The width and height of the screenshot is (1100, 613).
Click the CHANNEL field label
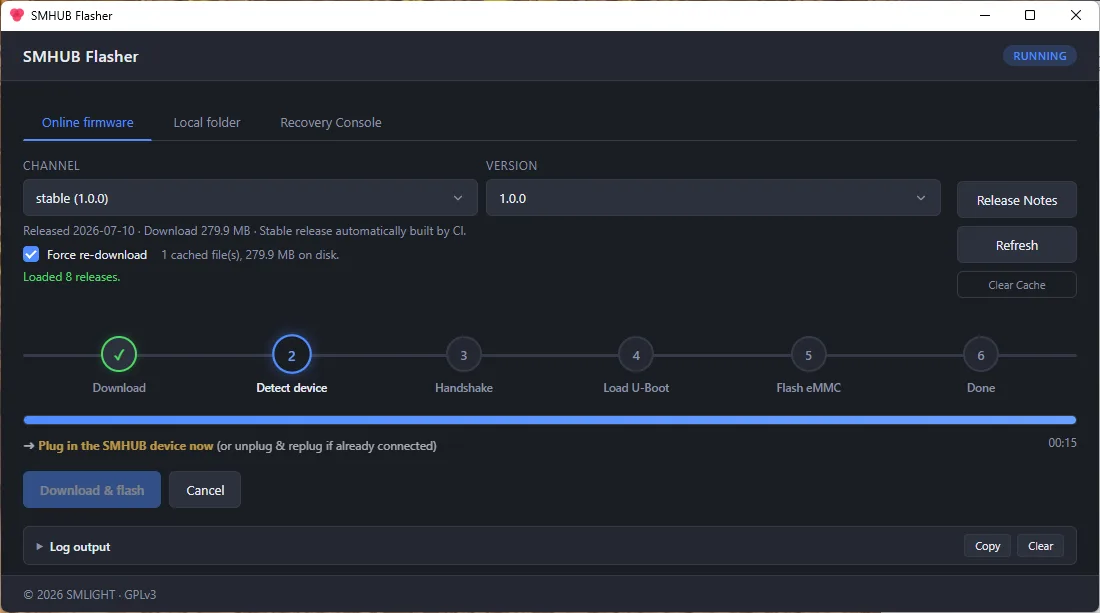tap(51, 166)
